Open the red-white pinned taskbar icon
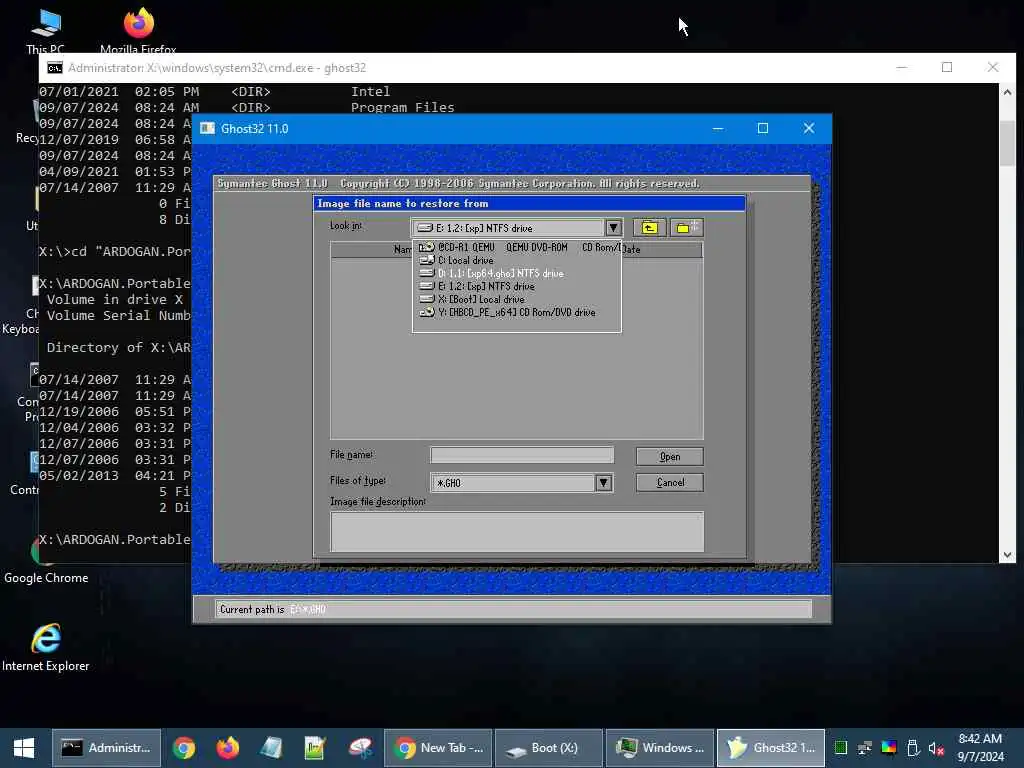 (359, 748)
